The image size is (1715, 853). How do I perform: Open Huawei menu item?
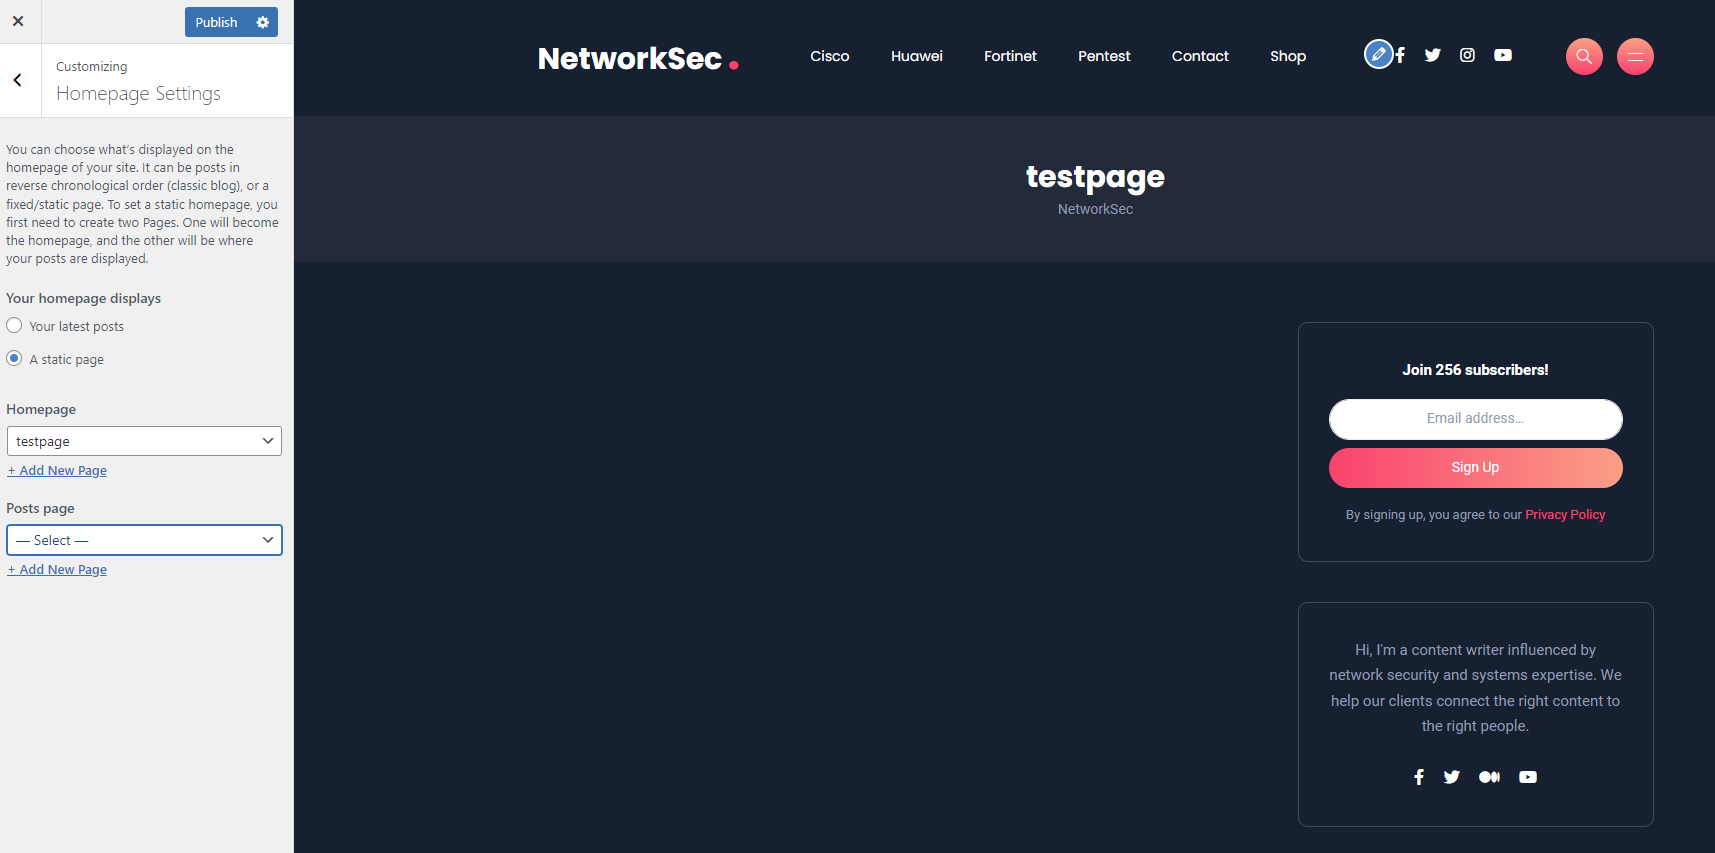(x=917, y=56)
